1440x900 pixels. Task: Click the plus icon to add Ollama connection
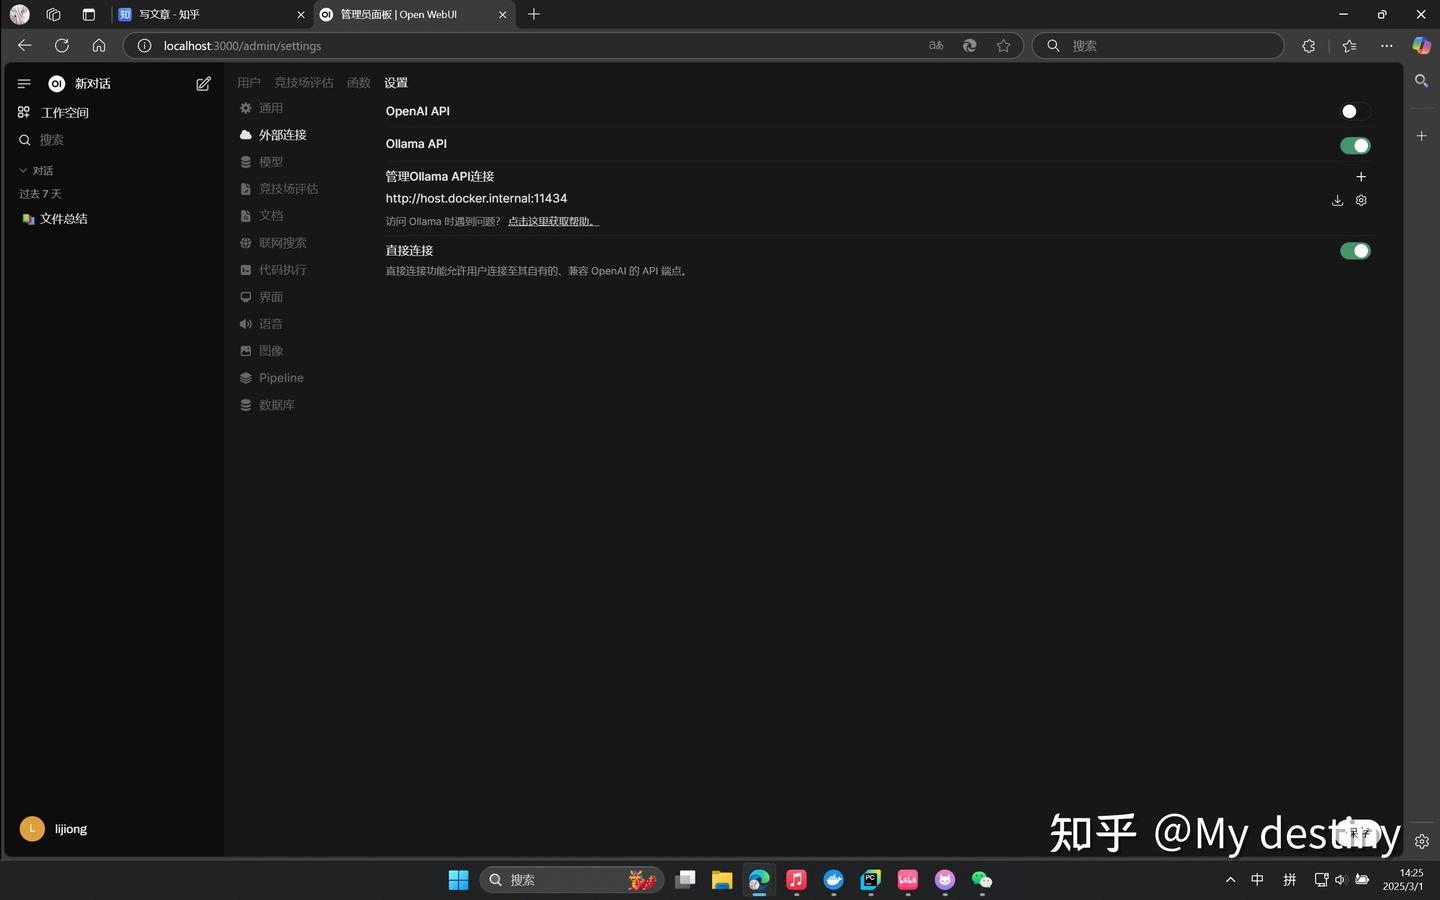coord(1360,177)
